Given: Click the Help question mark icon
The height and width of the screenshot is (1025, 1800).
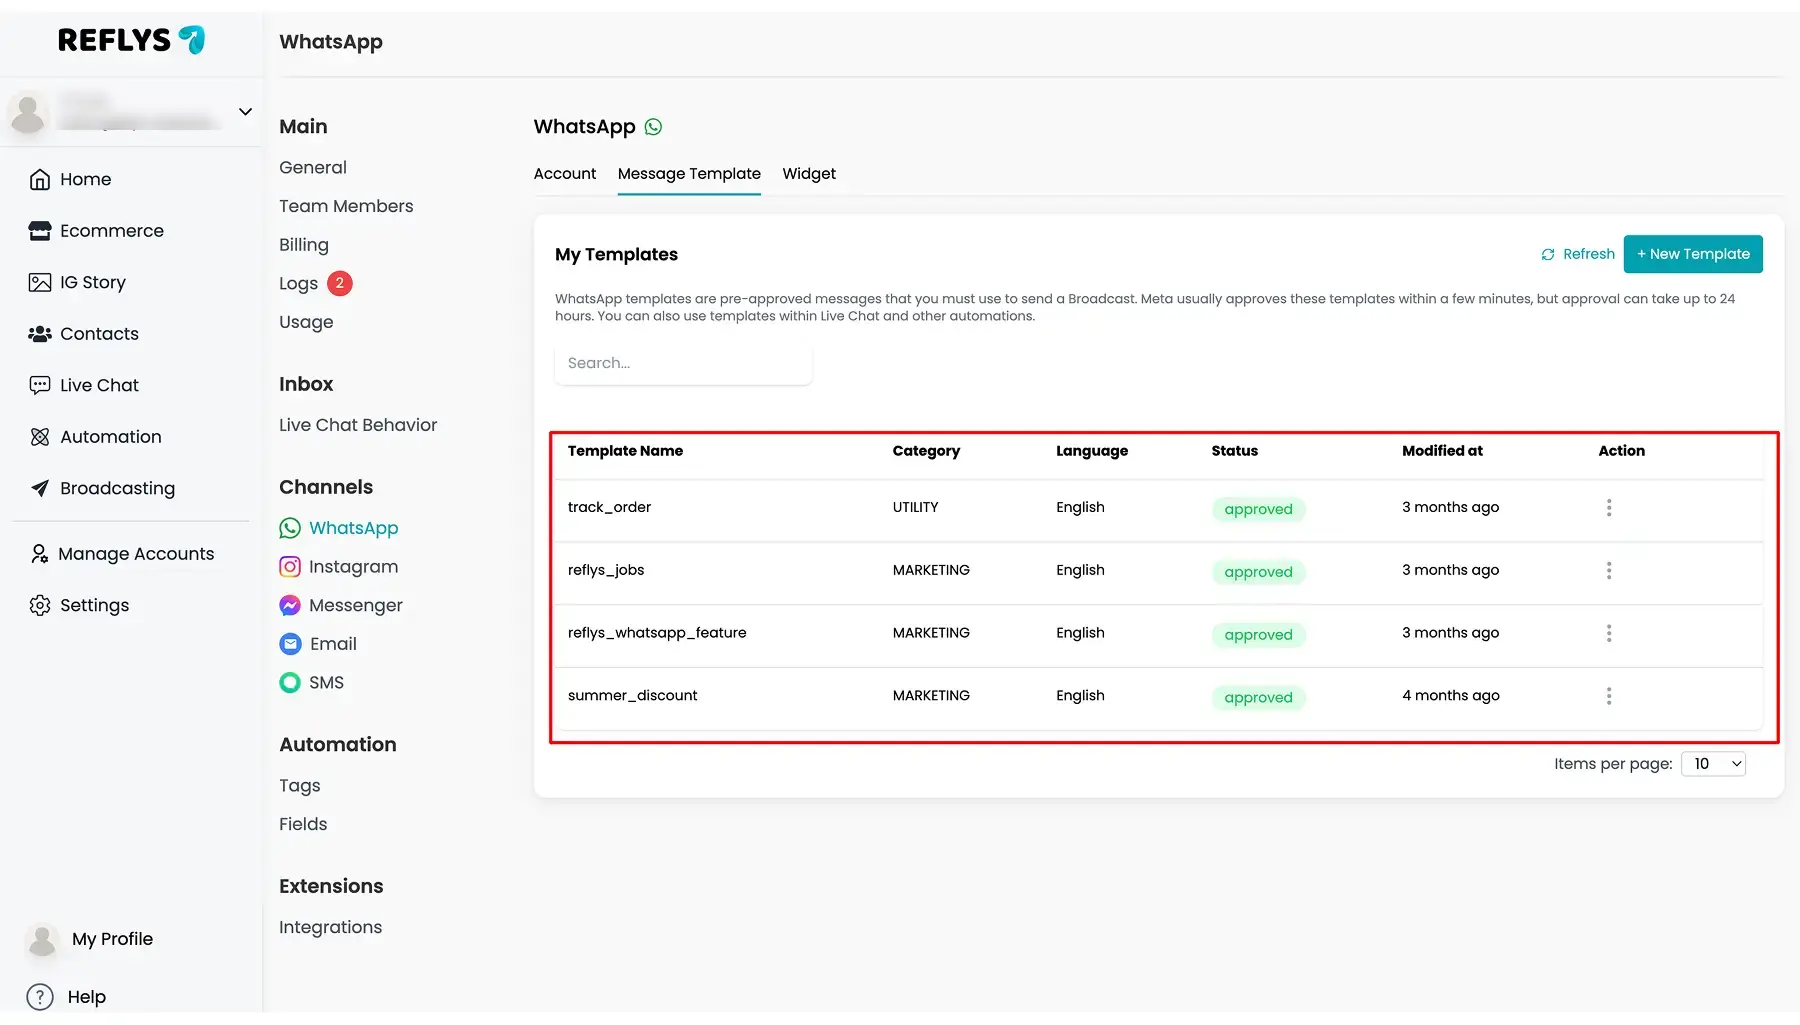Looking at the screenshot, I should 40,997.
